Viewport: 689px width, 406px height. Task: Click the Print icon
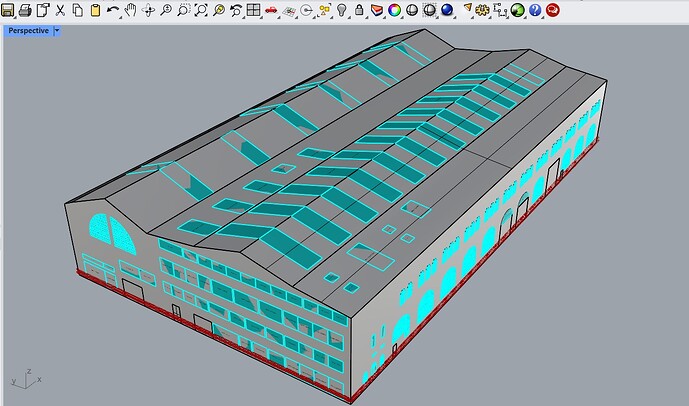[x=25, y=9]
